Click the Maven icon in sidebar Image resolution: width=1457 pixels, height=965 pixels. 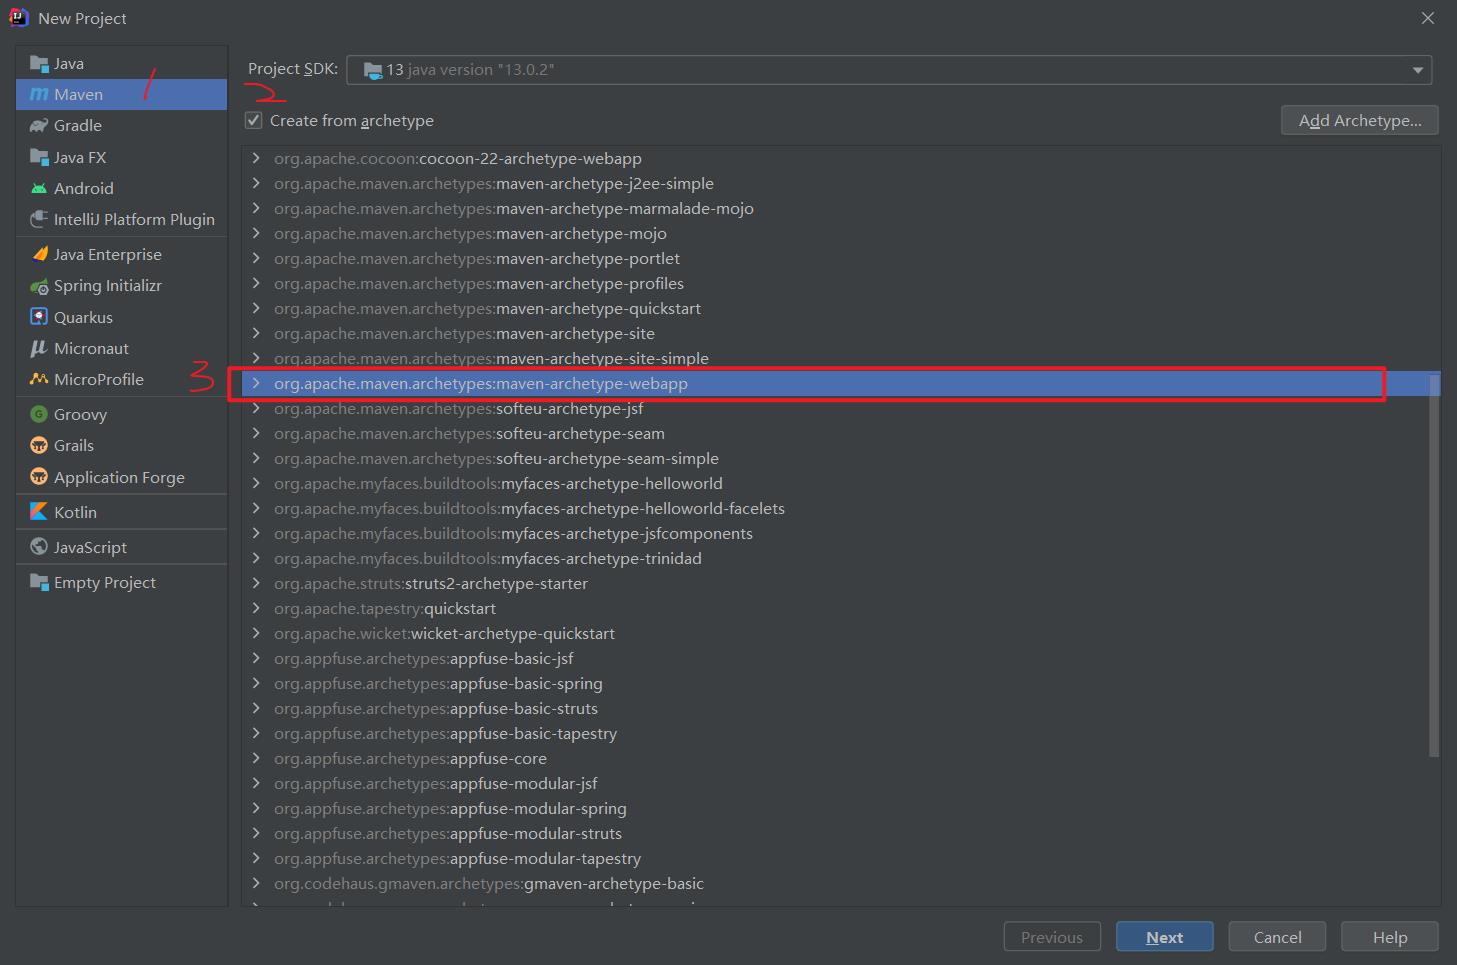coord(39,95)
